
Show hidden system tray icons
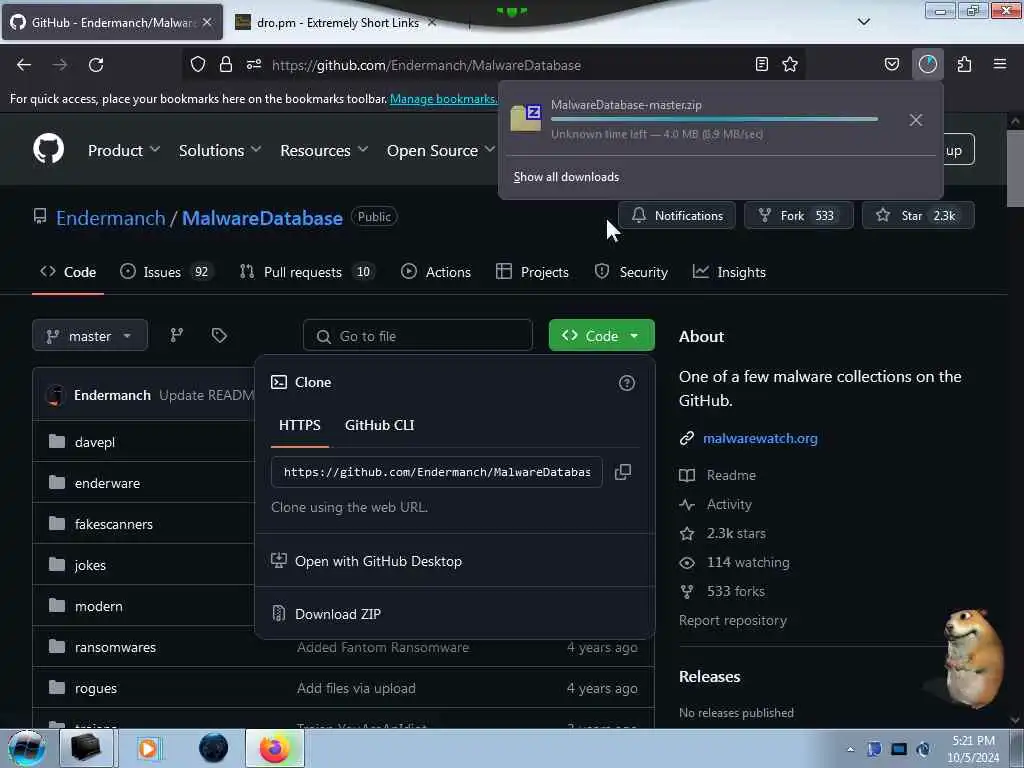click(x=850, y=750)
